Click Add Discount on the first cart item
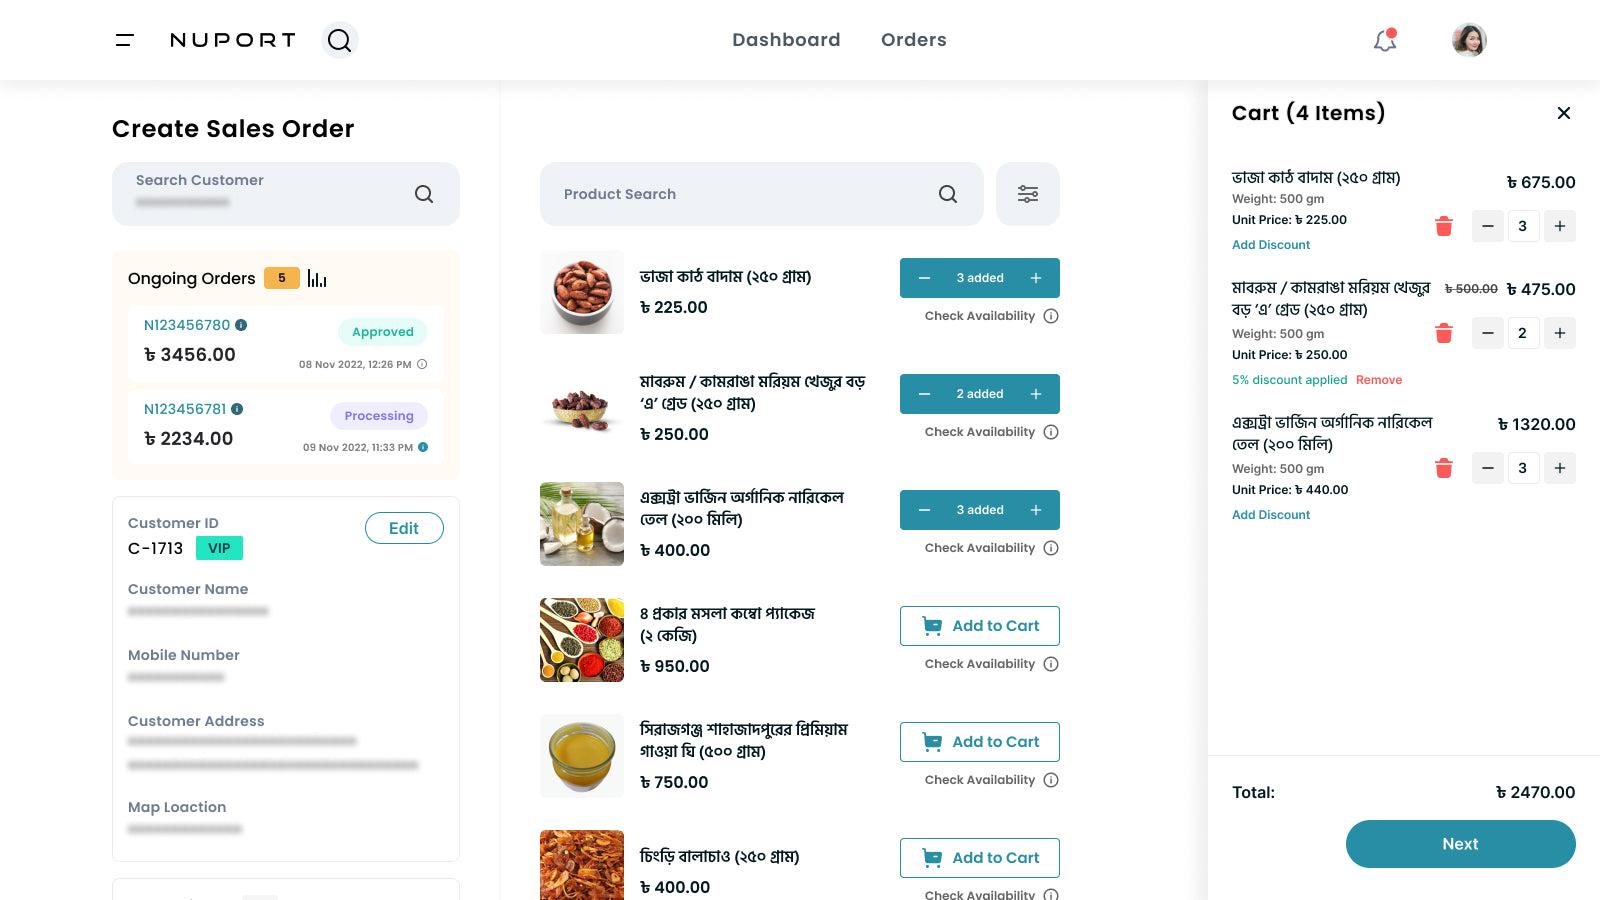The height and width of the screenshot is (900, 1600). (1270, 244)
